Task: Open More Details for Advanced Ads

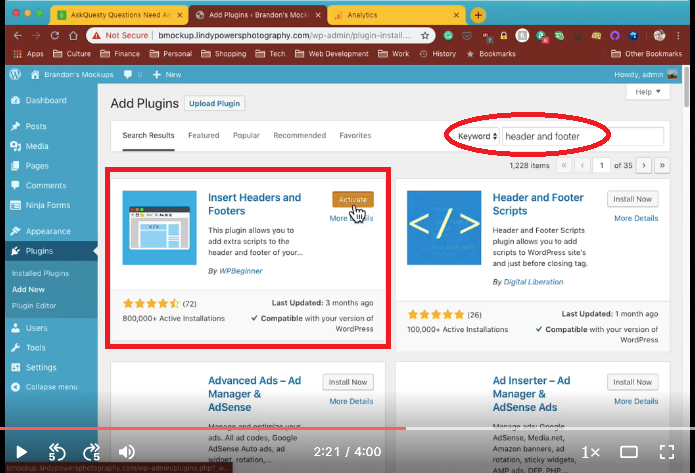Action: click(x=351, y=401)
